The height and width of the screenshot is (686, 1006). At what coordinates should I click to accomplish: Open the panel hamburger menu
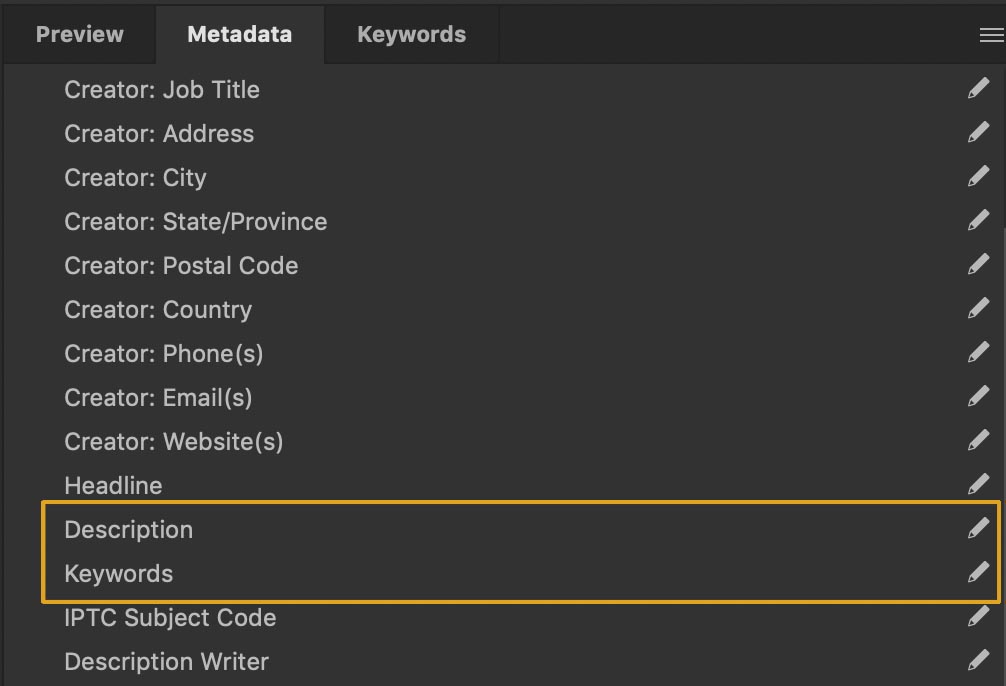992,35
